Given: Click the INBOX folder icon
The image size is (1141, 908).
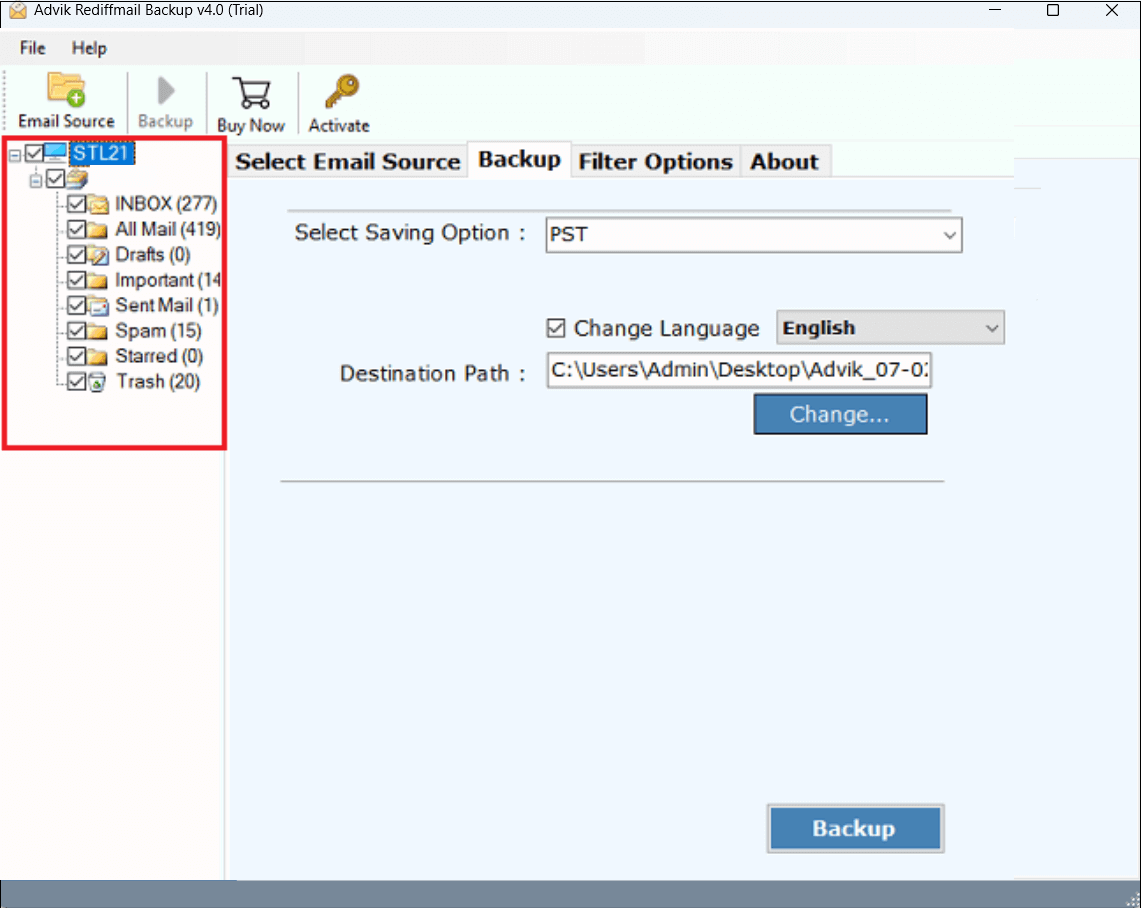Looking at the screenshot, I should click(x=98, y=204).
